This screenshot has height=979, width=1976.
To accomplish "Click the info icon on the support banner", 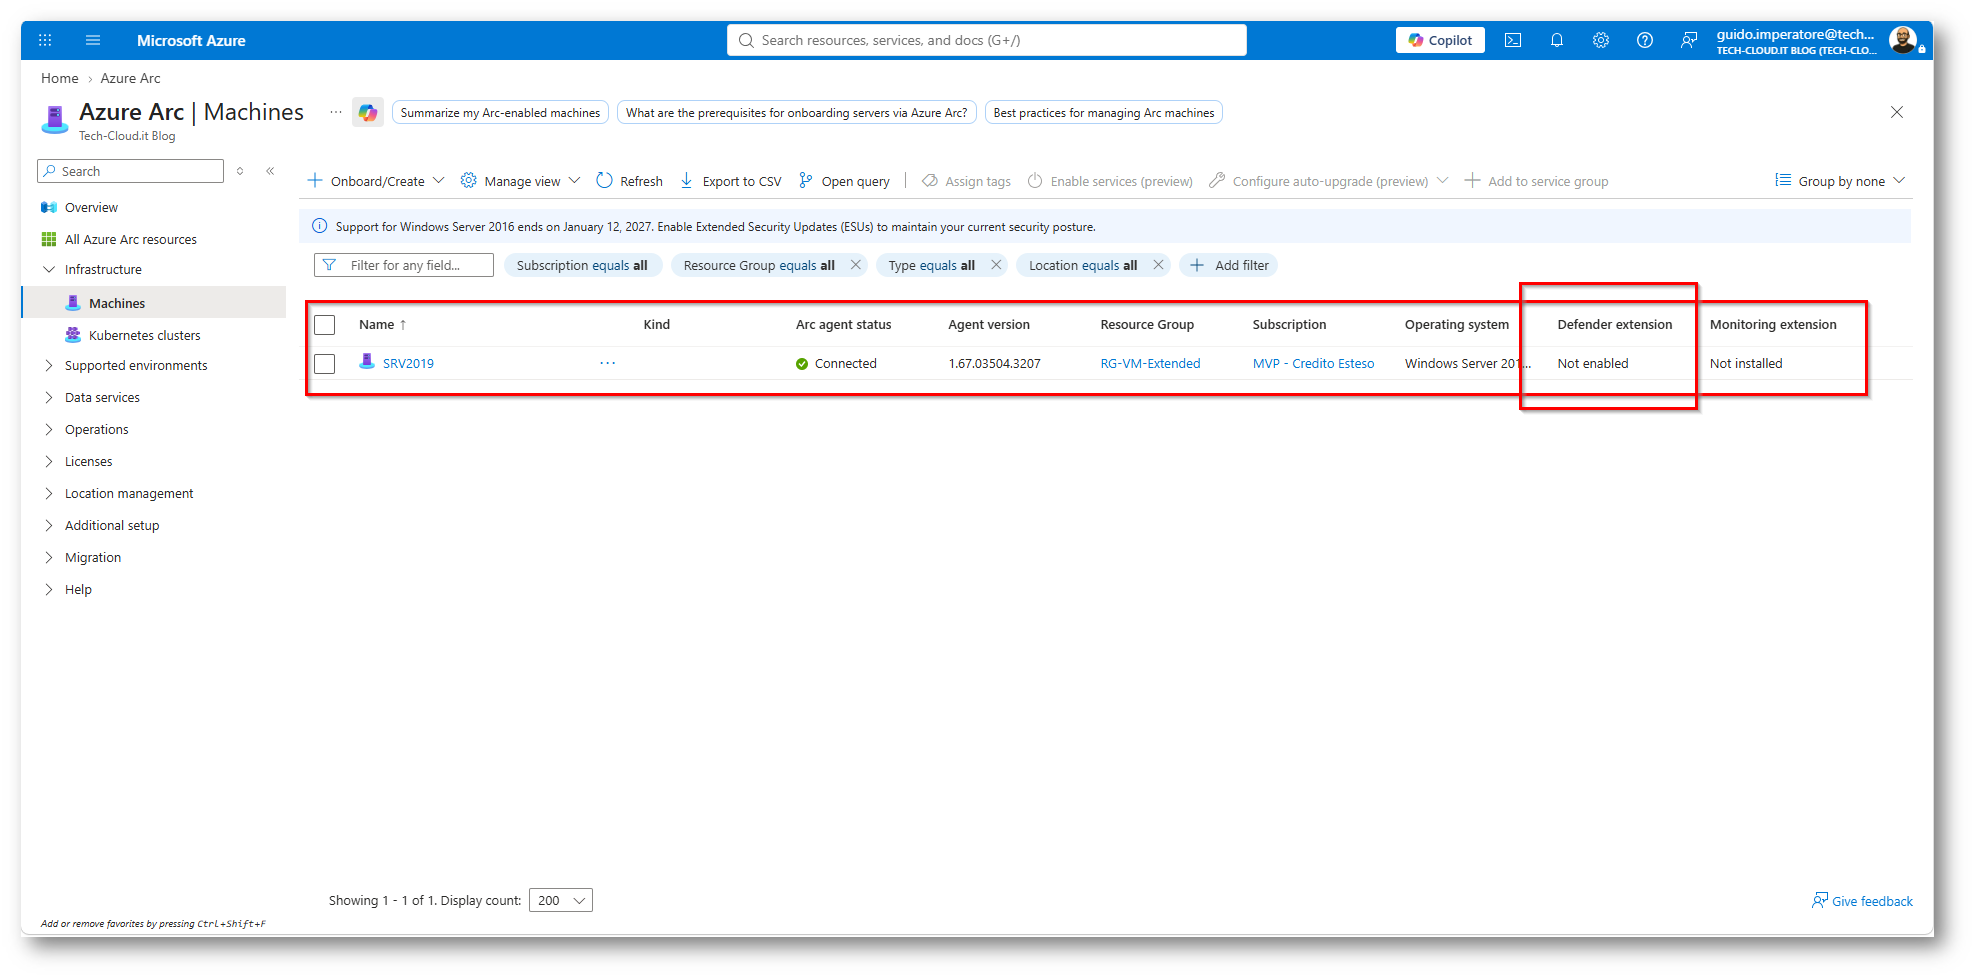I will 320,226.
